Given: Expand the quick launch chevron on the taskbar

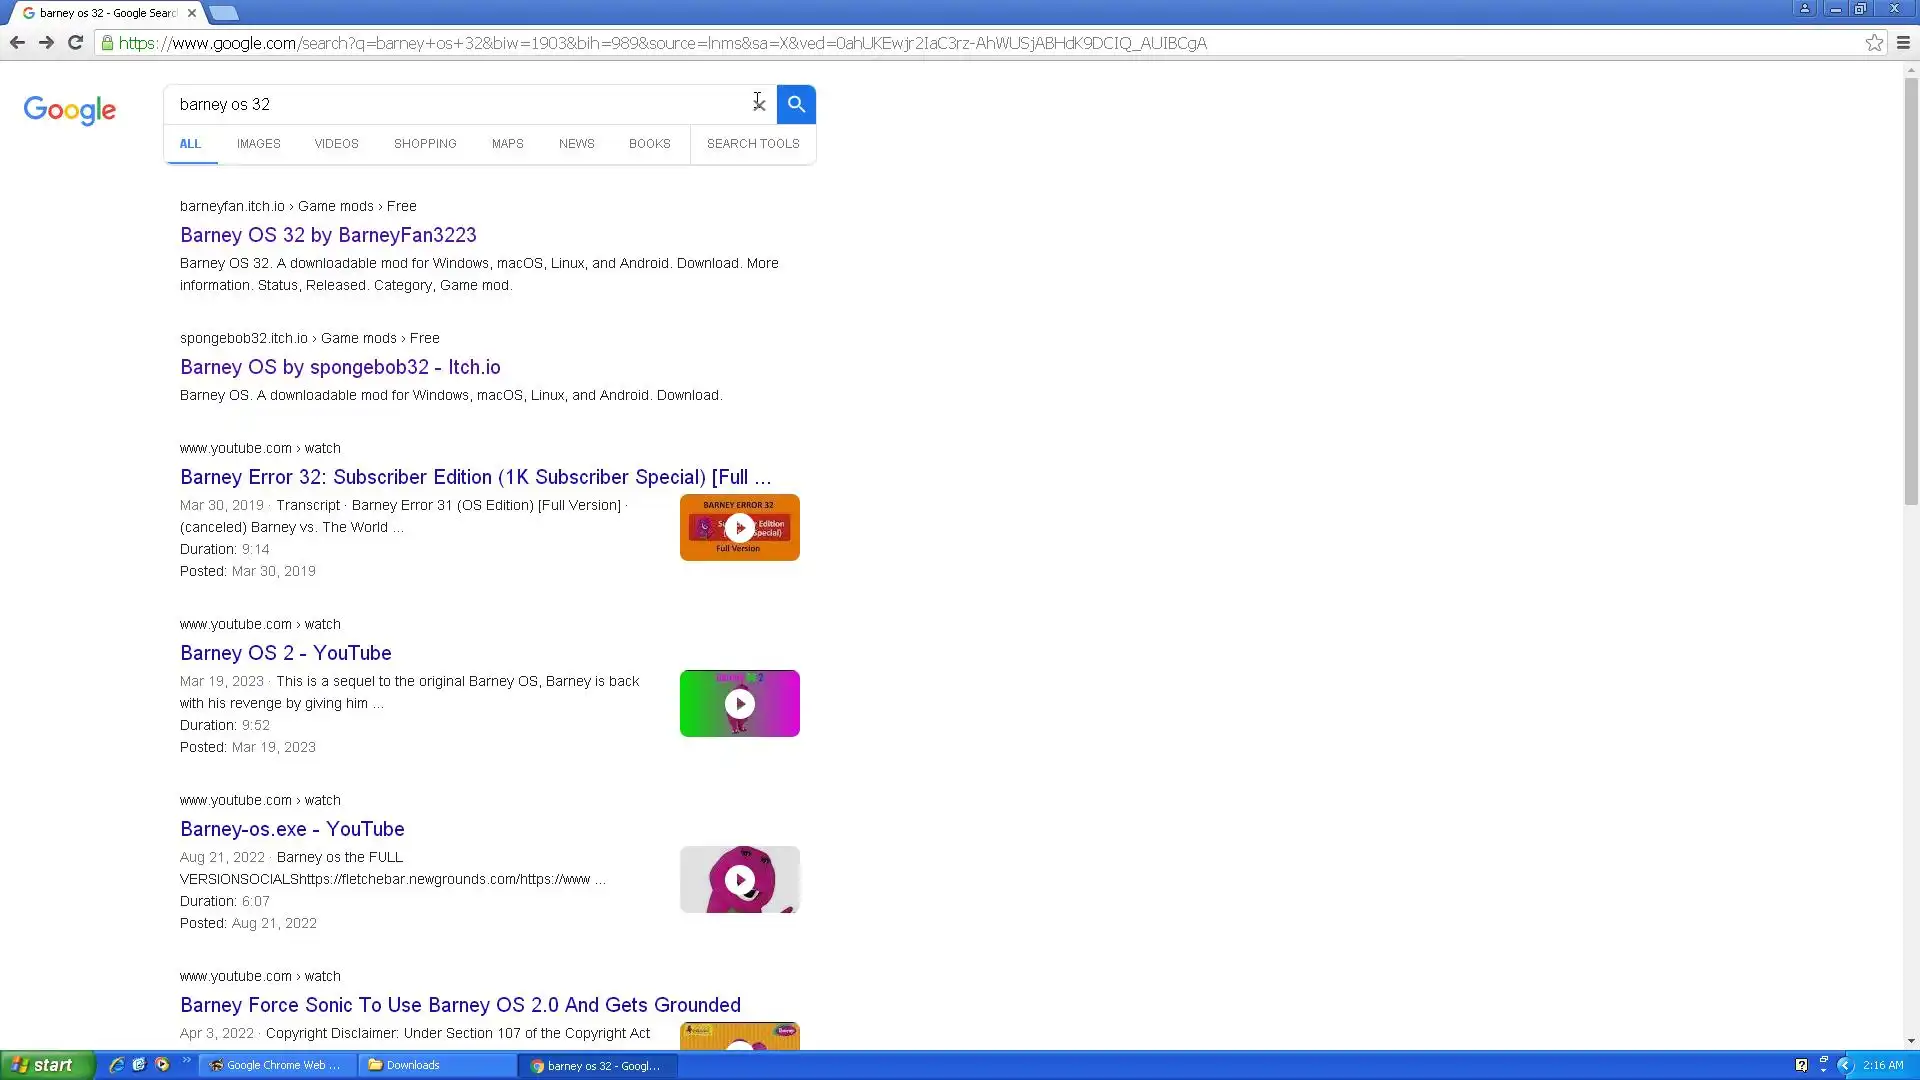Looking at the screenshot, I should [x=186, y=1061].
